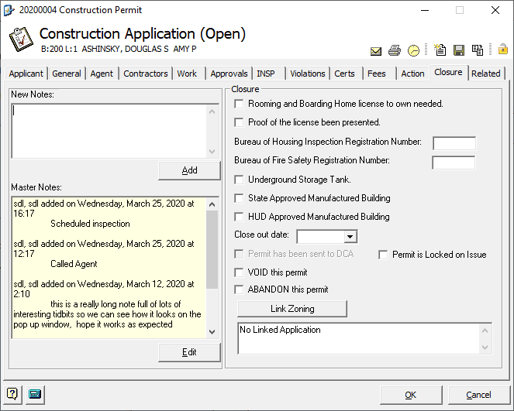Switch to the Fees tab
Image resolution: width=514 pixels, height=411 pixels.
point(377,73)
